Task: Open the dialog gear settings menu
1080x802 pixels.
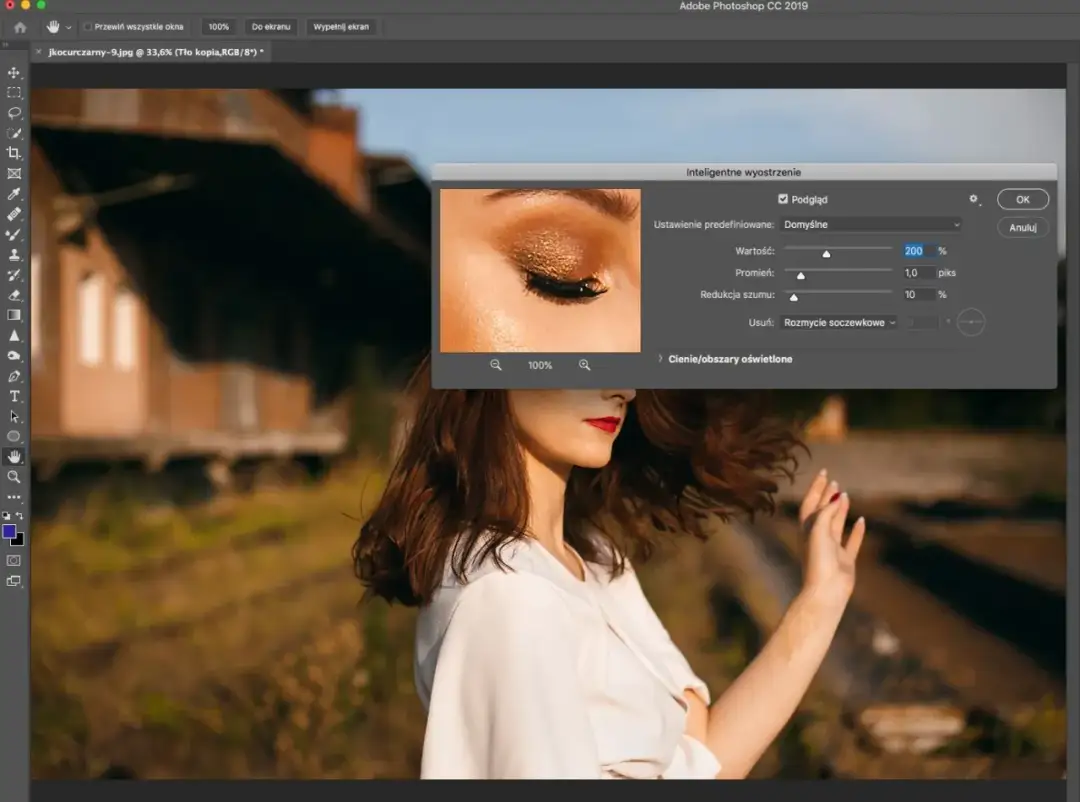Action: click(x=974, y=199)
